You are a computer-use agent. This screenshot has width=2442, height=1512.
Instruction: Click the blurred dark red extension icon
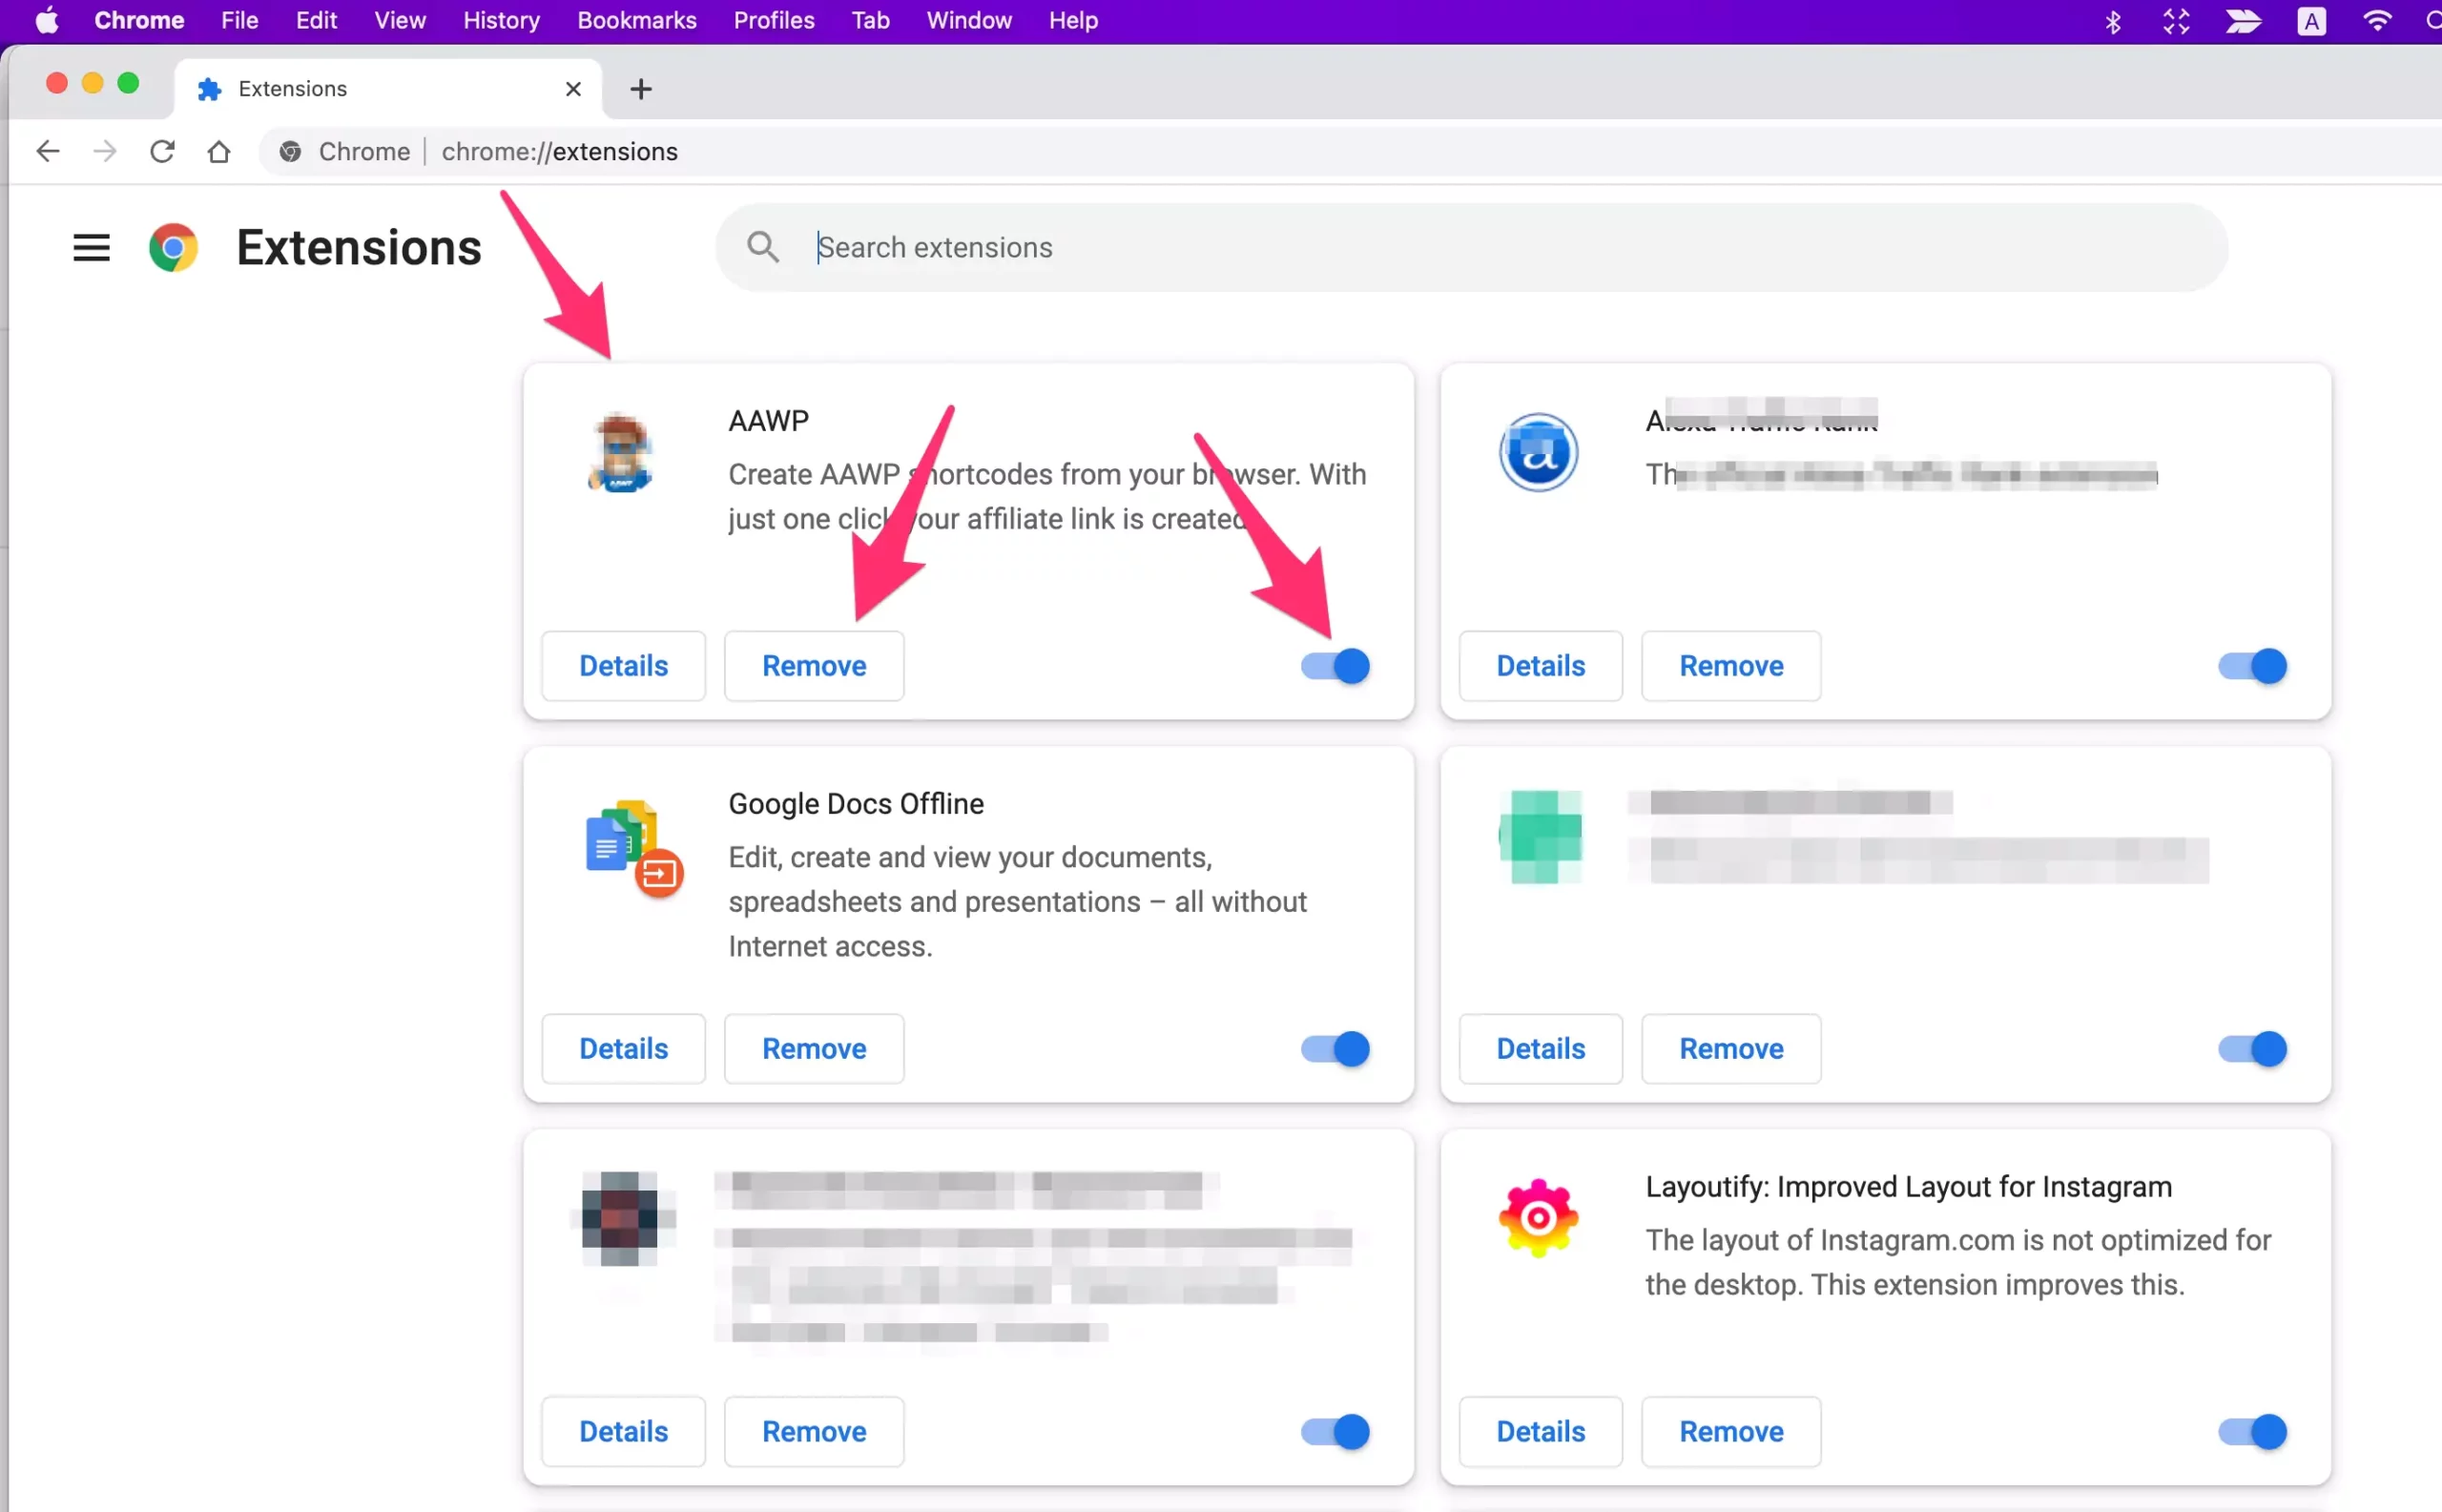point(621,1218)
